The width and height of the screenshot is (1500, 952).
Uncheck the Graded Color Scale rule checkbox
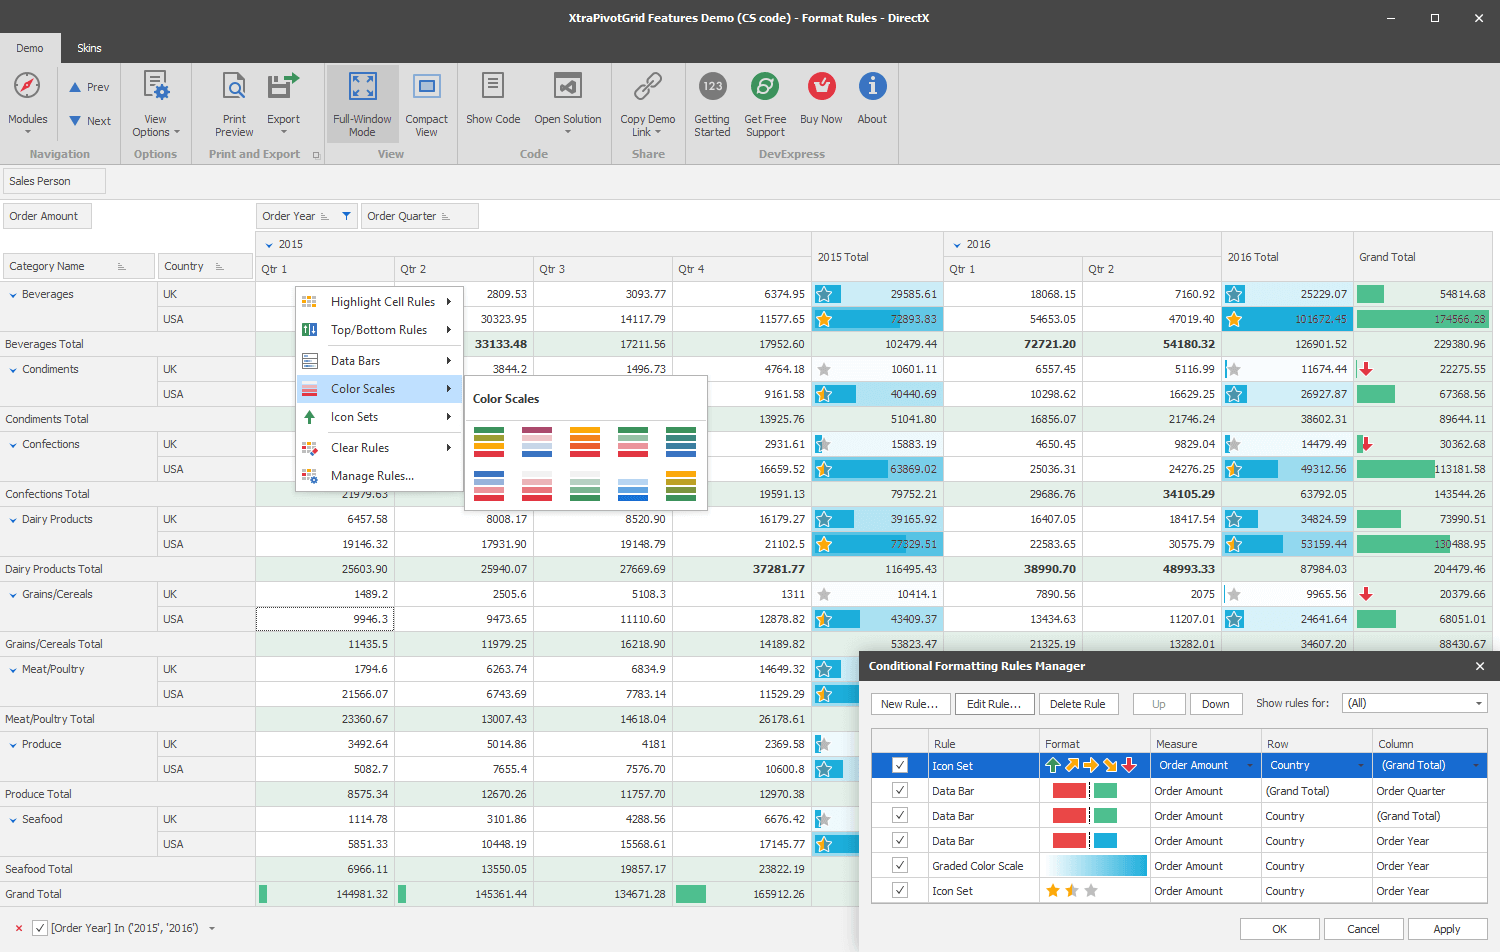(900, 866)
